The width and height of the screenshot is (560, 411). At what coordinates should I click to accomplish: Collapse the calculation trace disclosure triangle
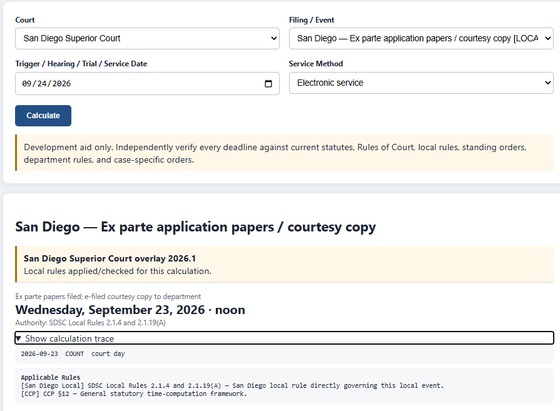click(19, 338)
